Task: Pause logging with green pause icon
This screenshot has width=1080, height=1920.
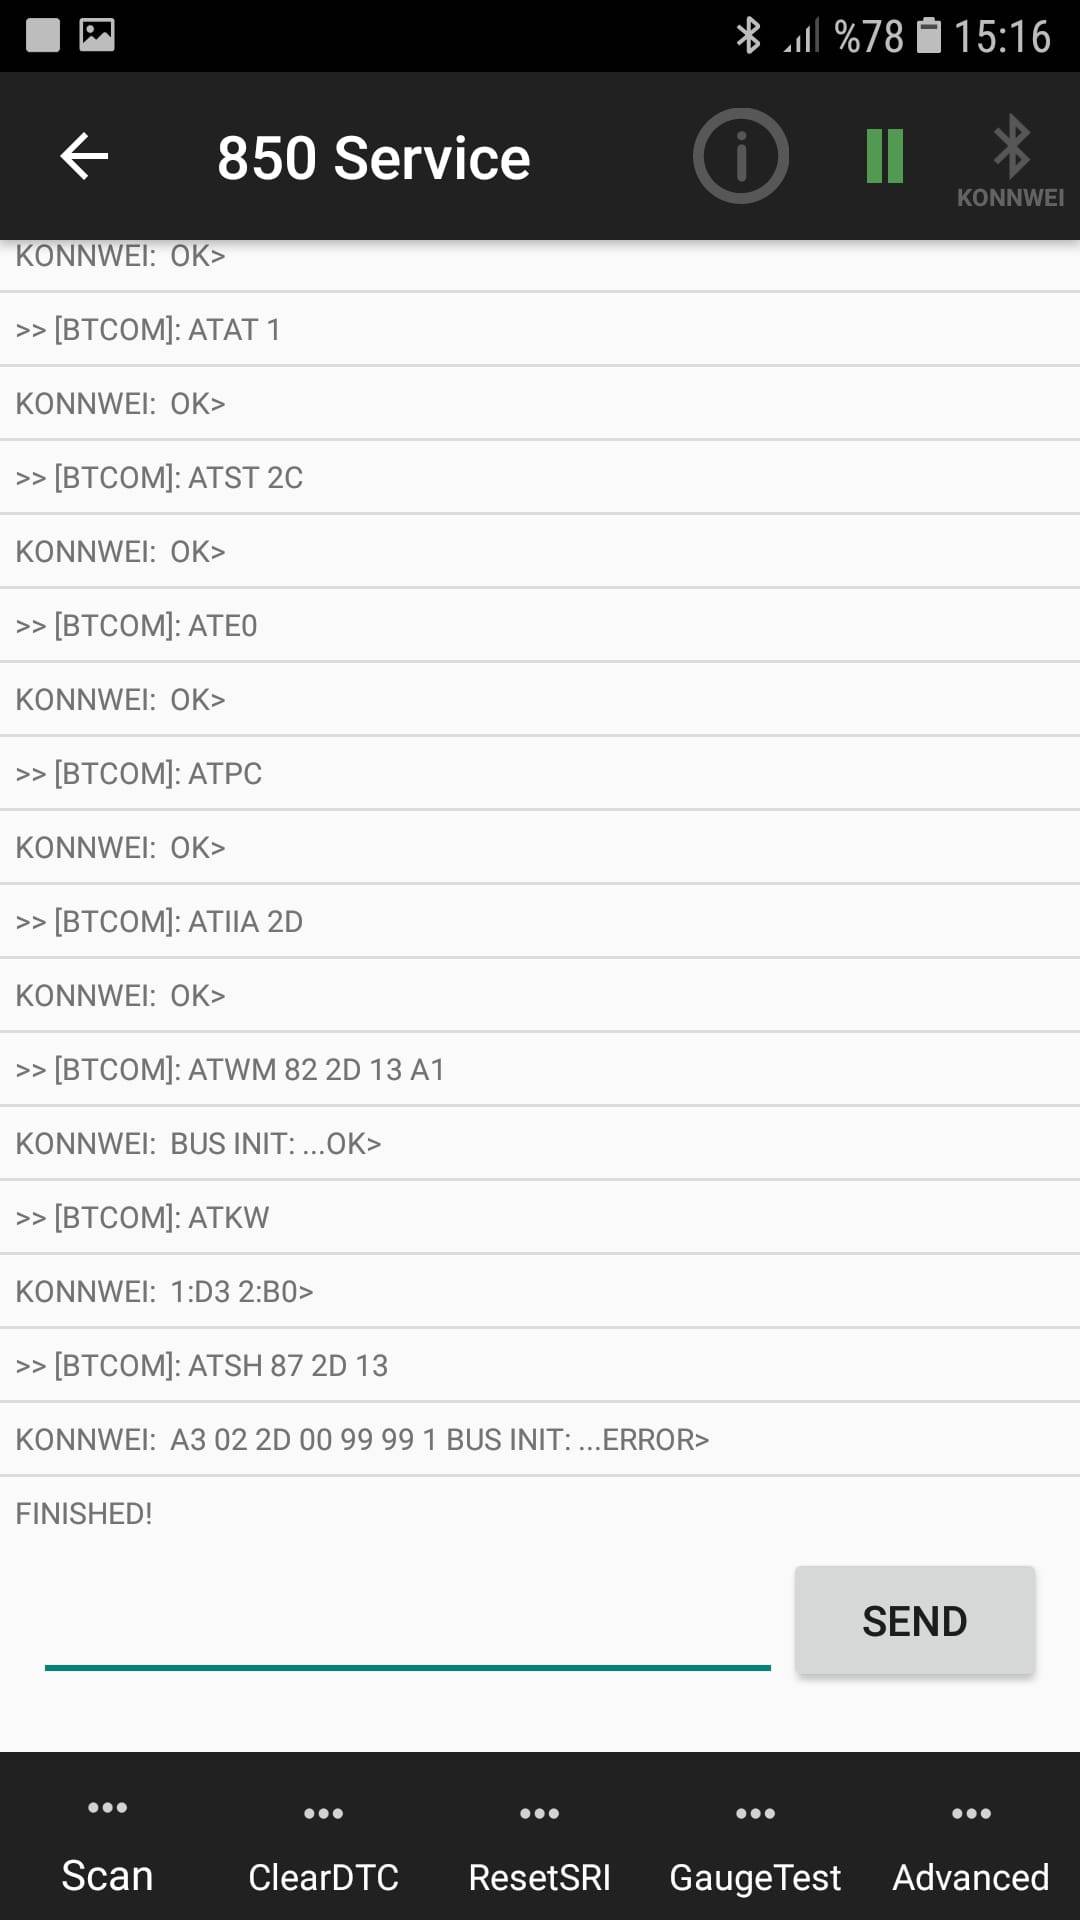Action: (885, 157)
